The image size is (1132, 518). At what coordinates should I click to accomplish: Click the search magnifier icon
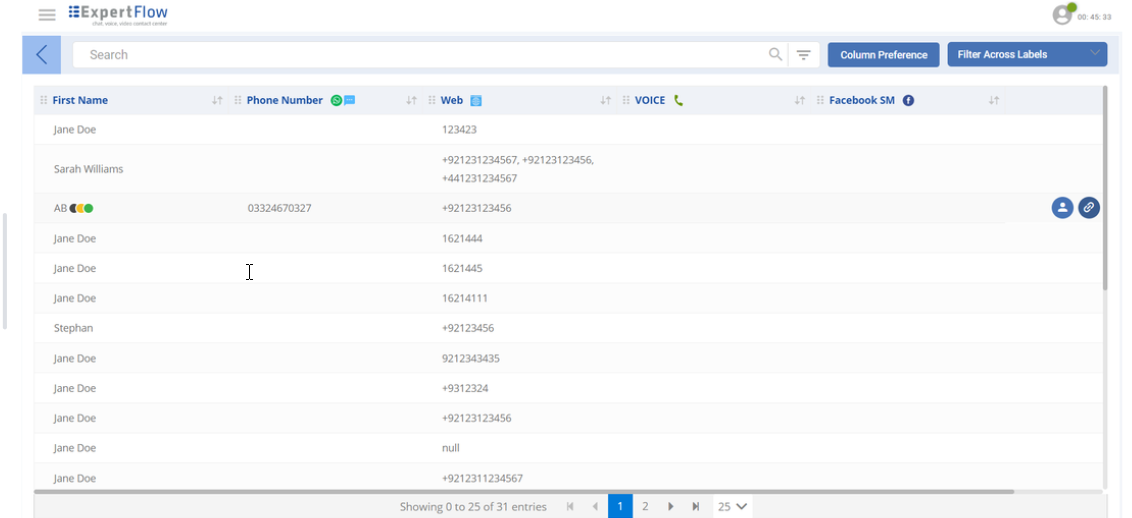point(775,55)
